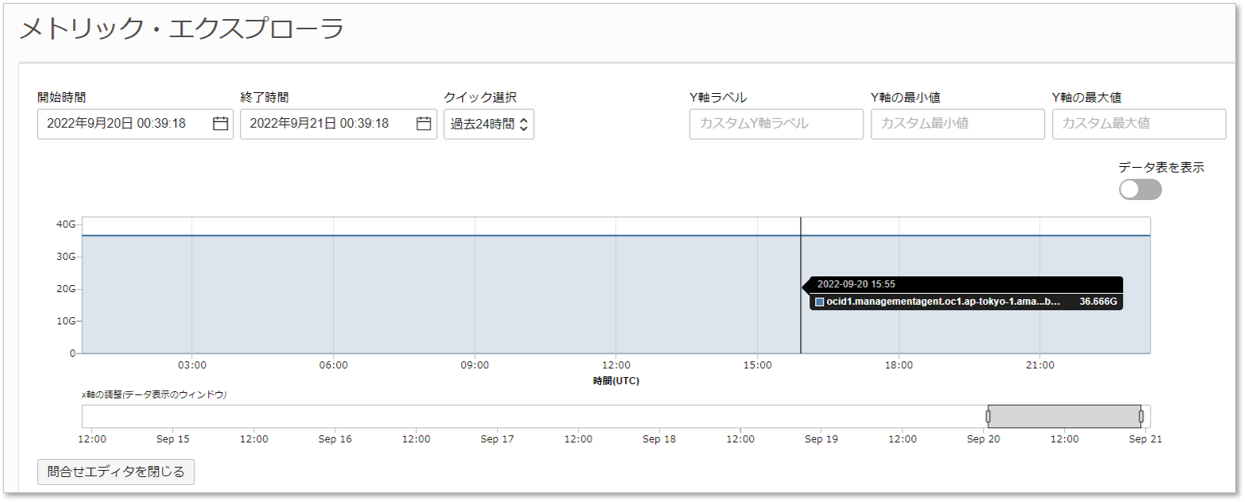Viewport: 1245px width, 502px height.
Task: Click the blue series square in the tooltip
Action: [820, 301]
